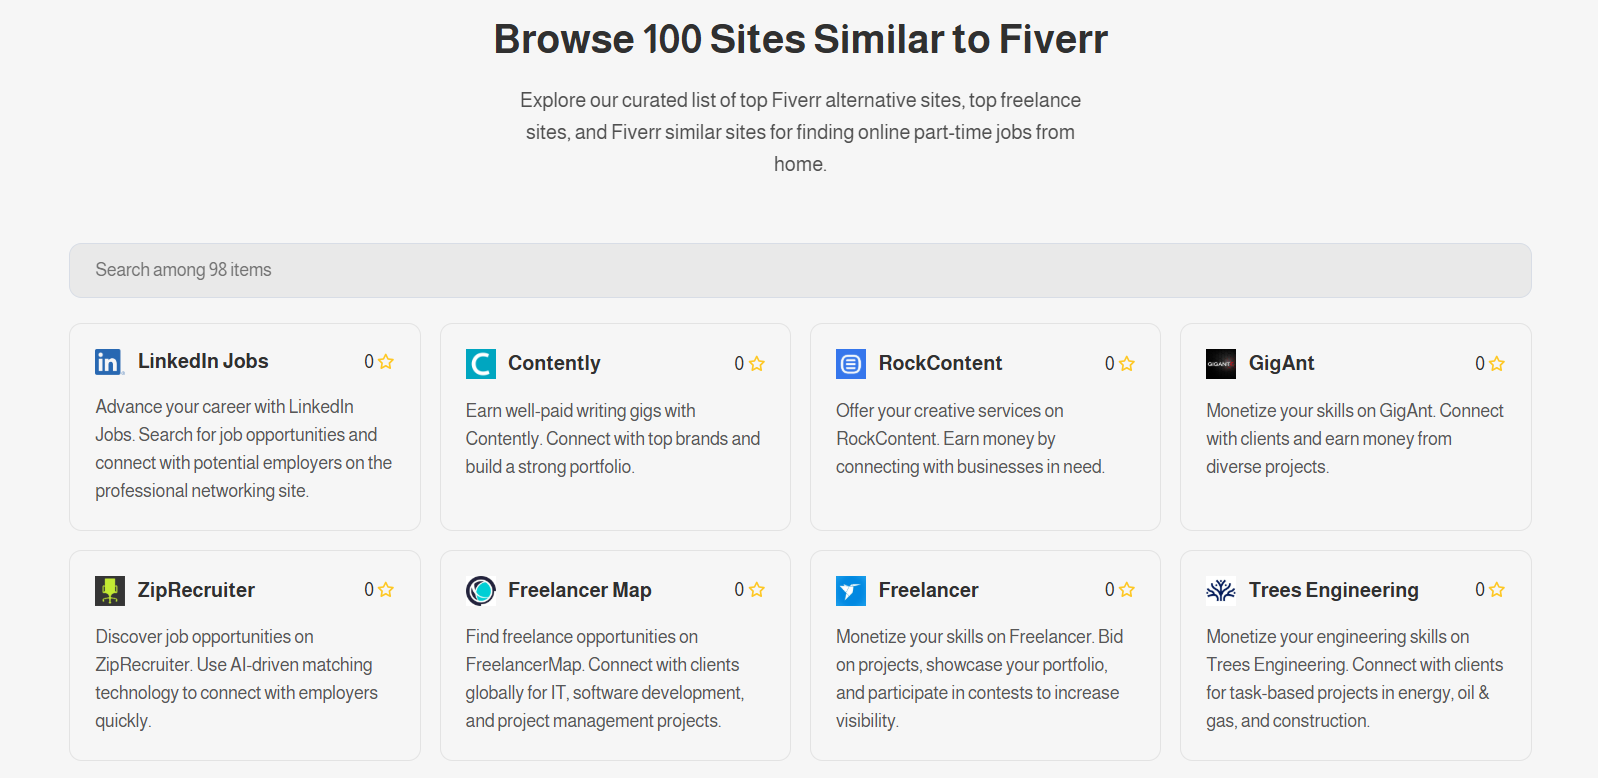Open the RockContent title link

(x=940, y=363)
